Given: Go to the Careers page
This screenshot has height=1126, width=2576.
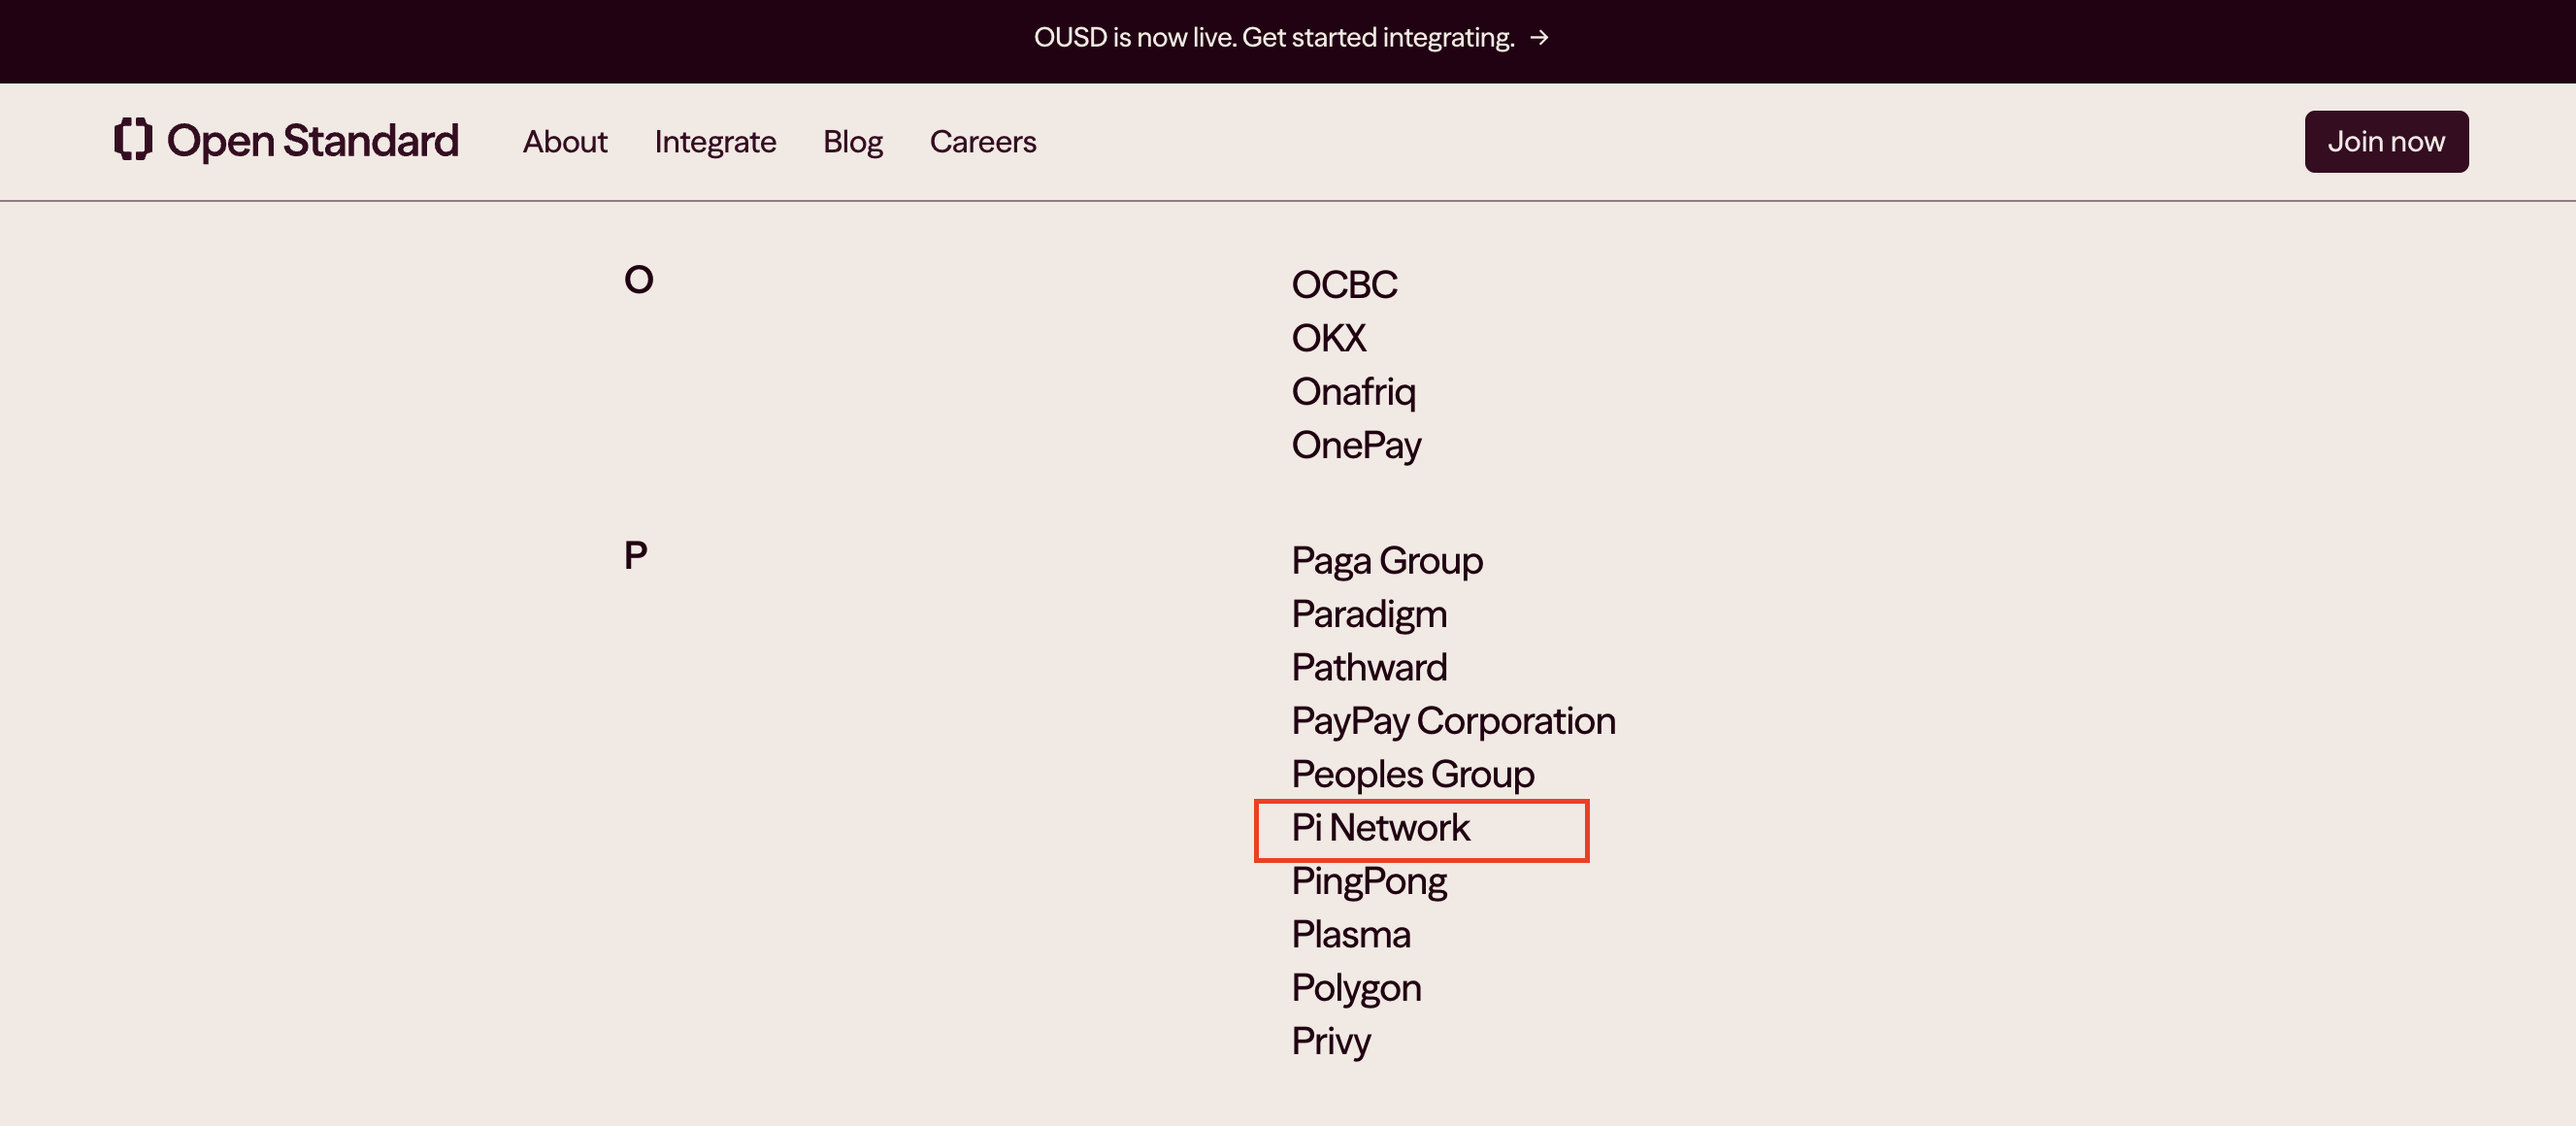Looking at the screenshot, I should click(983, 142).
